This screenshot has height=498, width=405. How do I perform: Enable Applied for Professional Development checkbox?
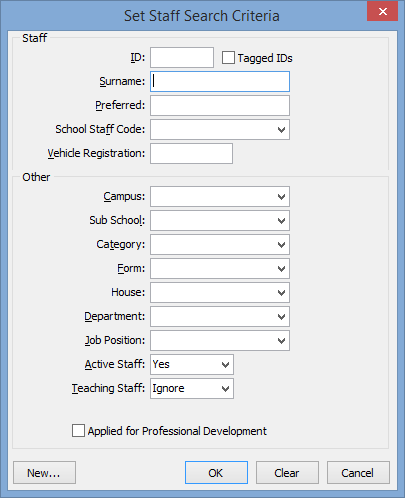tap(78, 430)
